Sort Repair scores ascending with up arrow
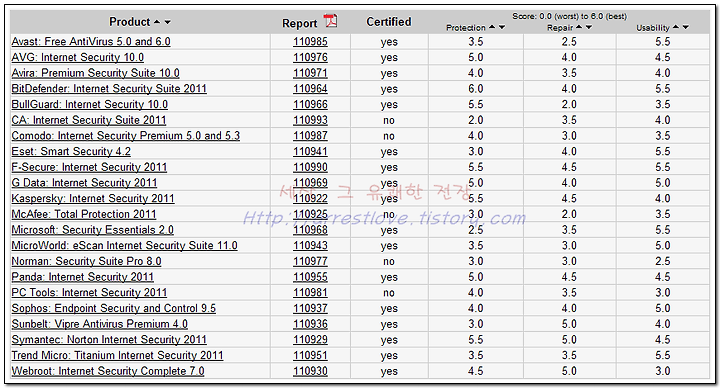Screen dimensions: 720x388 click(x=579, y=27)
